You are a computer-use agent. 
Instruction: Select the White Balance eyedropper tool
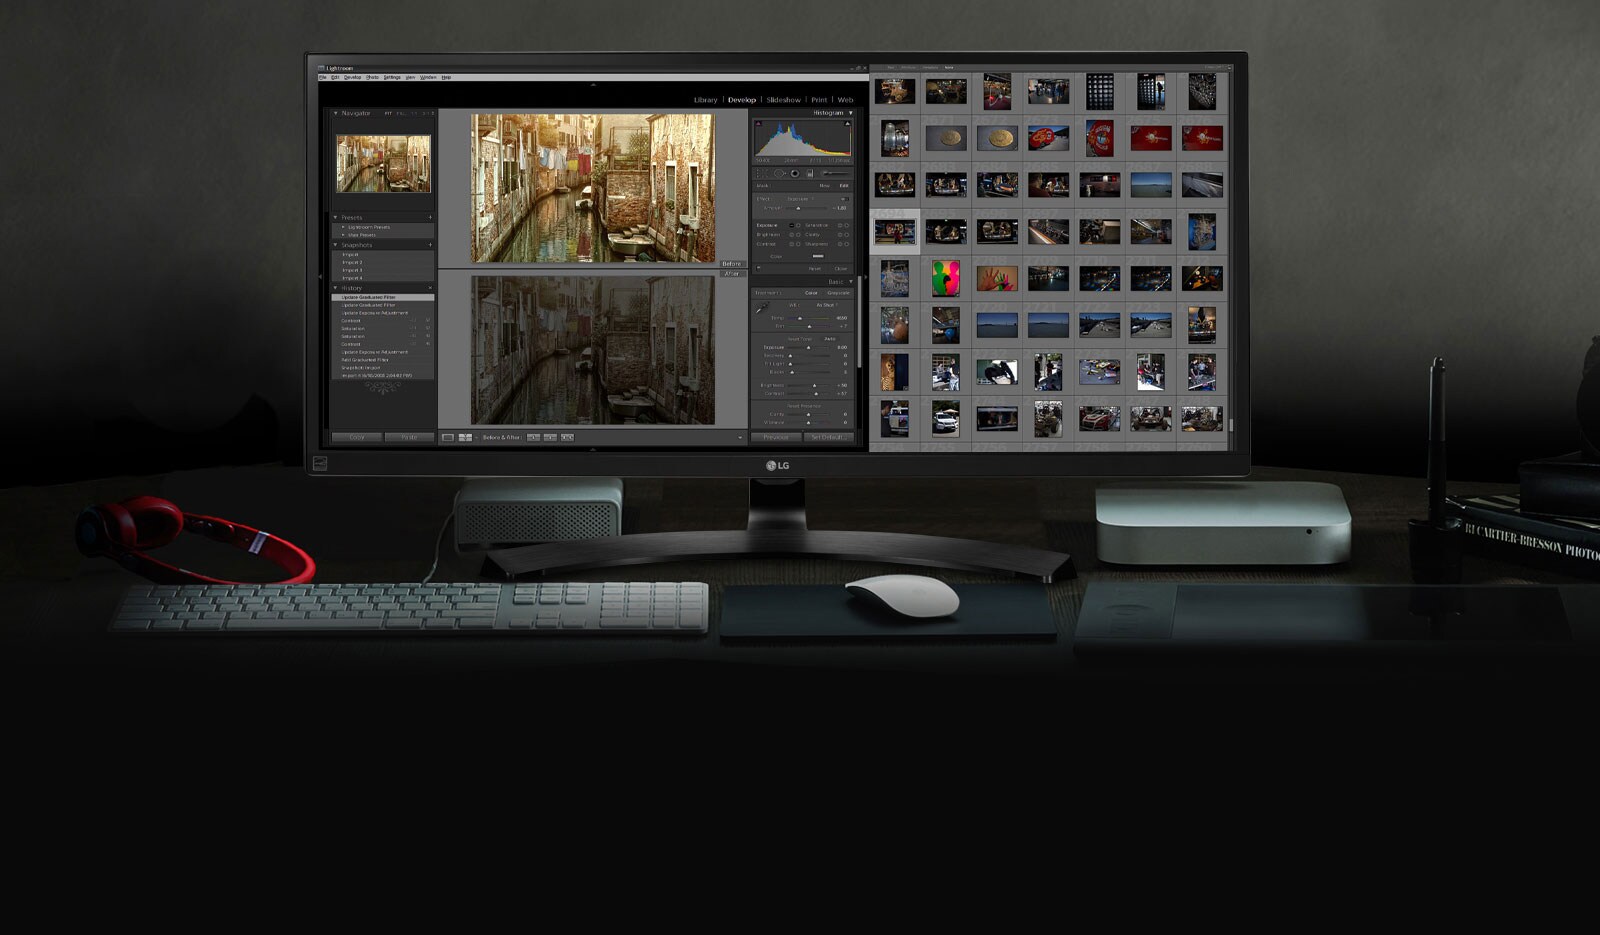point(763,305)
